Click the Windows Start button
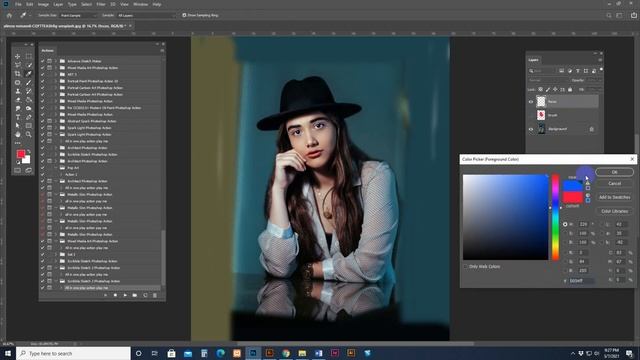Screen dimensions: 640x360 [x=8, y=353]
